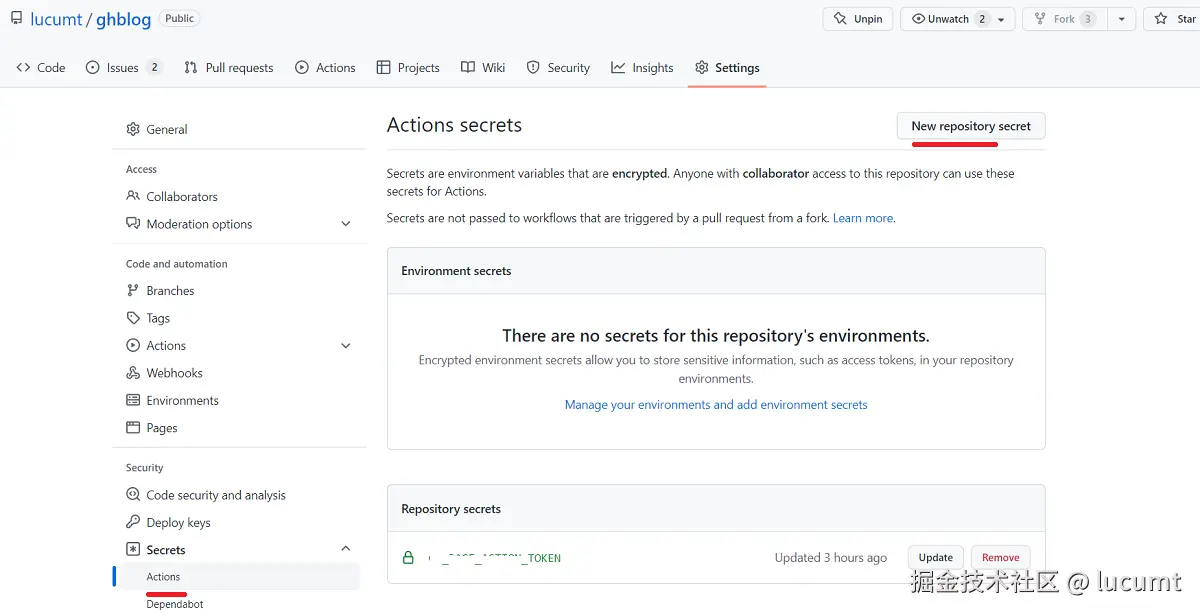Open the ghblog repository link

[124, 19]
